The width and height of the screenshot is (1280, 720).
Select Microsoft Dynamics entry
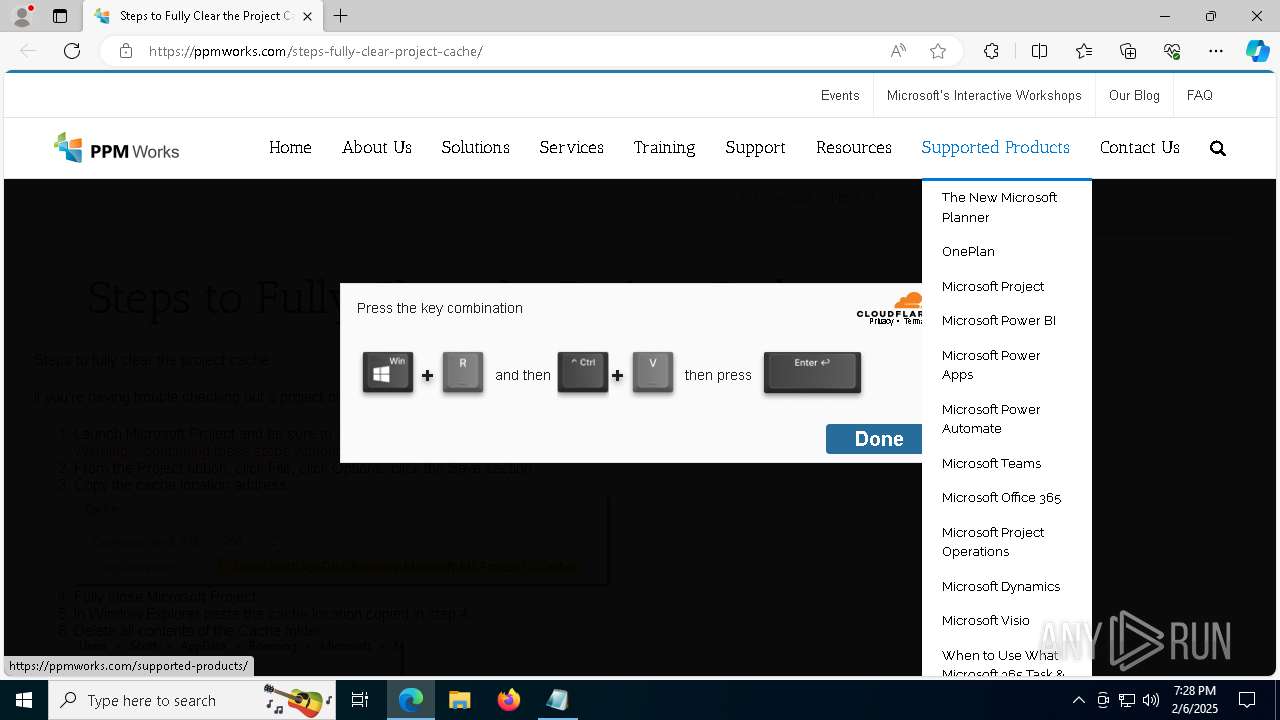coord(1001,587)
